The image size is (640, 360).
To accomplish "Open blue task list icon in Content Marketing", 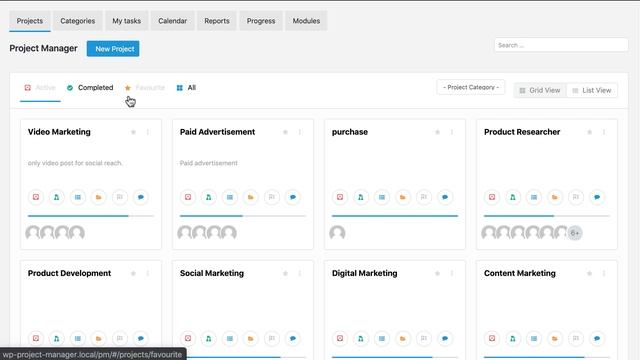I will coord(534,338).
